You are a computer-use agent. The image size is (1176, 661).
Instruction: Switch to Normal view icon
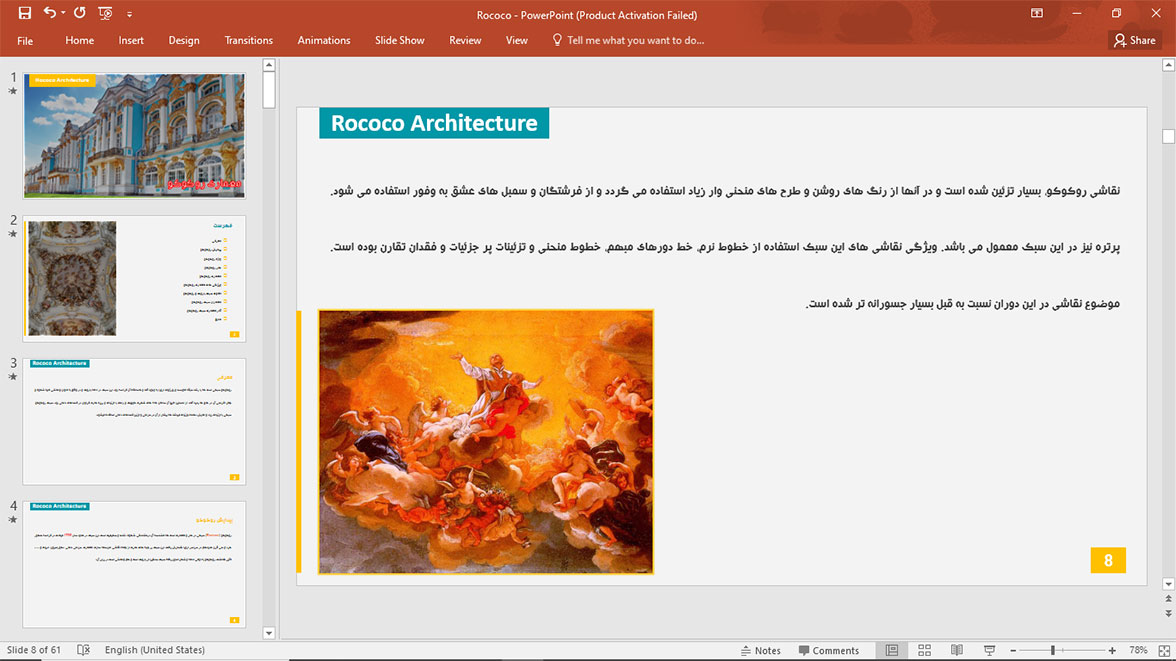coord(892,650)
